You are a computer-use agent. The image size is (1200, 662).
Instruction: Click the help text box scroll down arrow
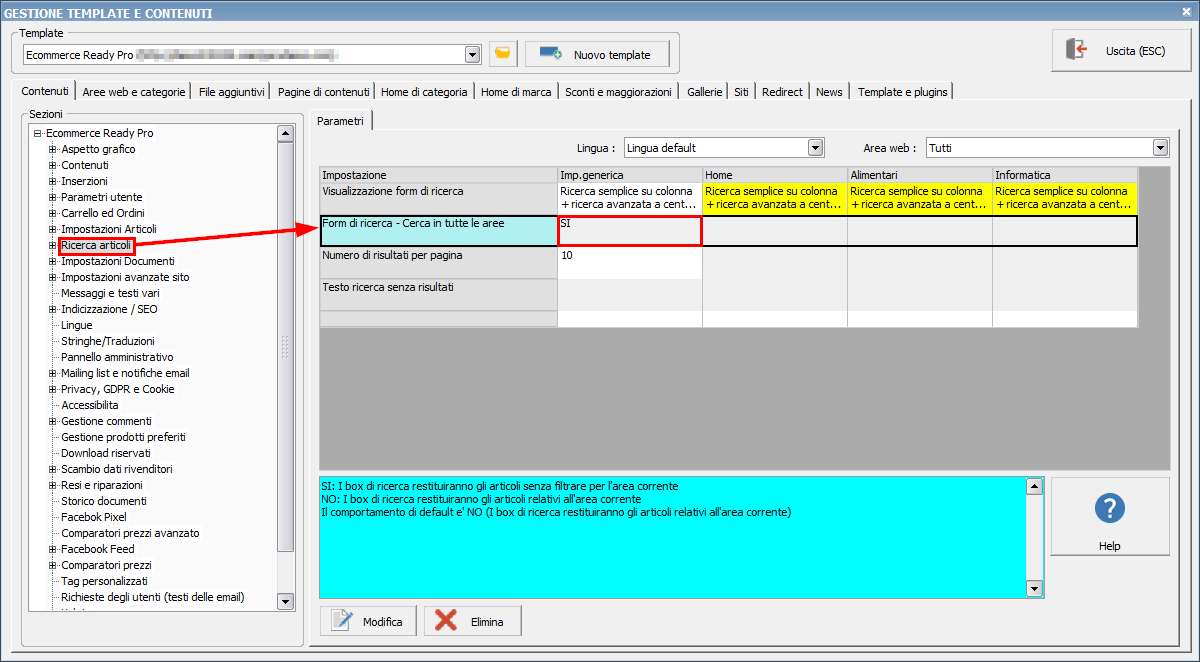tap(1035, 589)
